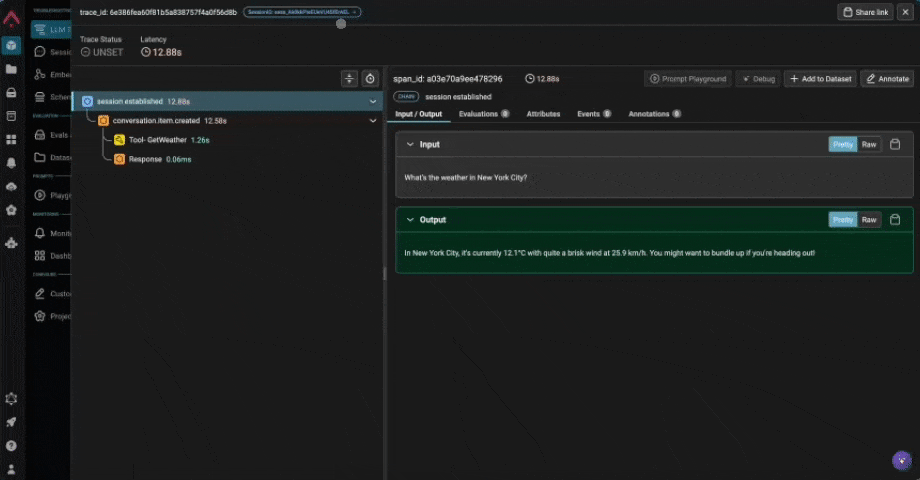Open the folder icon in the left rail
The width and height of the screenshot is (920, 480).
11,69
